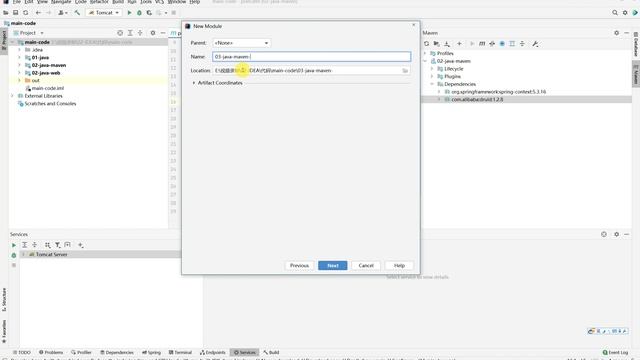
Task: Collapse all in Maven tool window
Action: coord(522,44)
